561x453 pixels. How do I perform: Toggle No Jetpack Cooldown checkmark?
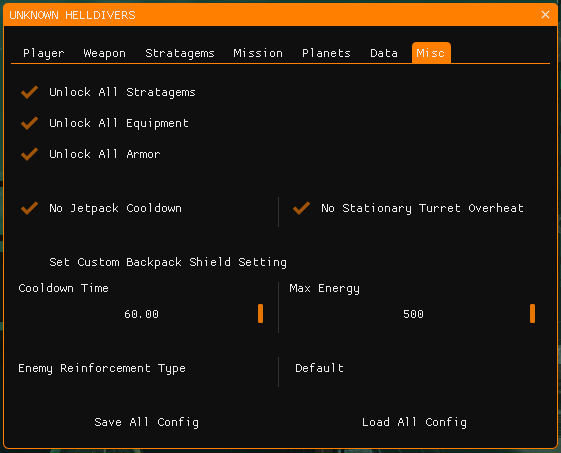(x=29, y=208)
